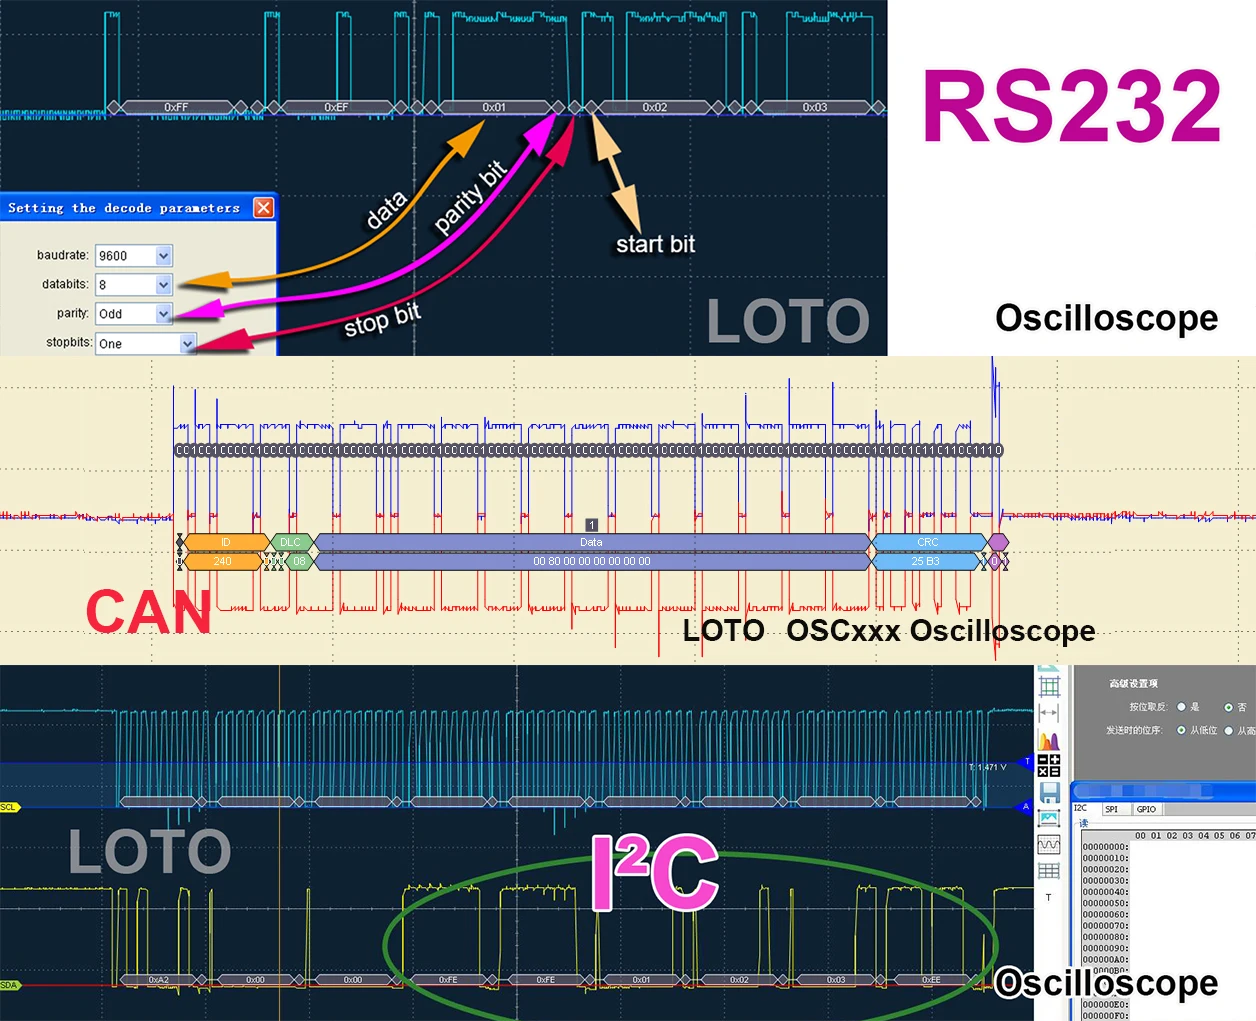Select hex row 00000000:
The height and width of the screenshot is (1021, 1256).
1105,847
